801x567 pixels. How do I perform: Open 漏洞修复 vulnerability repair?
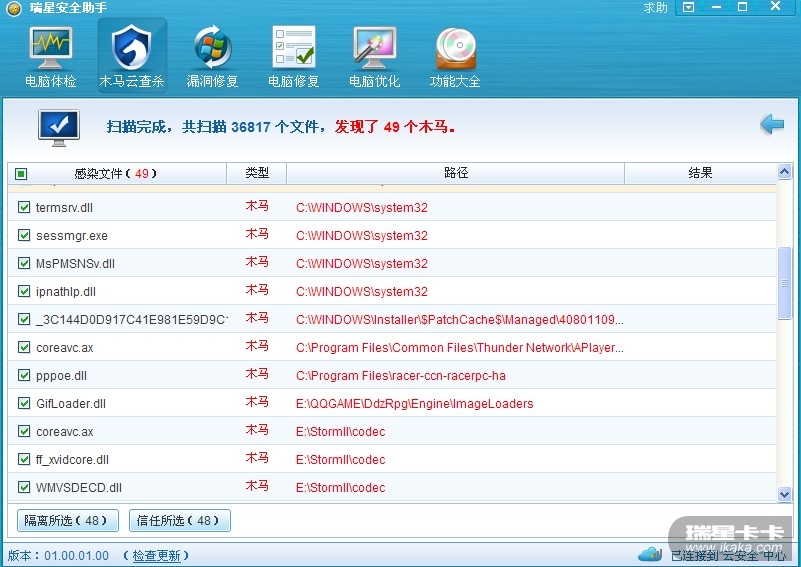pos(213,57)
